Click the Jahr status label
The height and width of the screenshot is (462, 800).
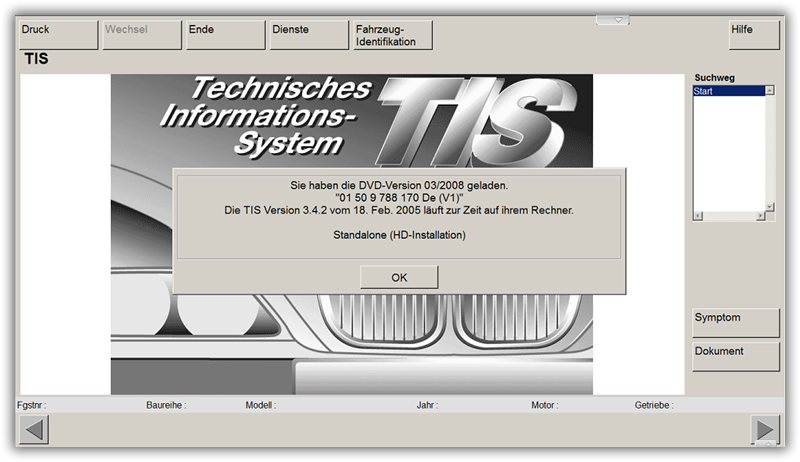428,405
